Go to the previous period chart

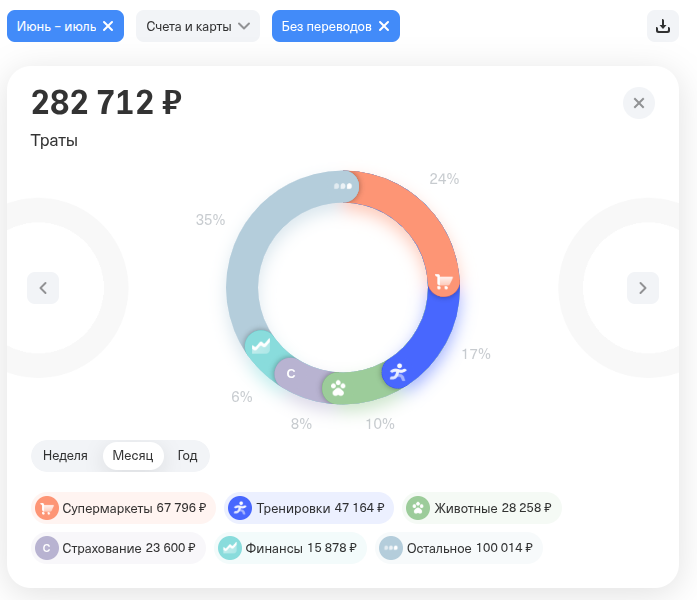tap(43, 288)
